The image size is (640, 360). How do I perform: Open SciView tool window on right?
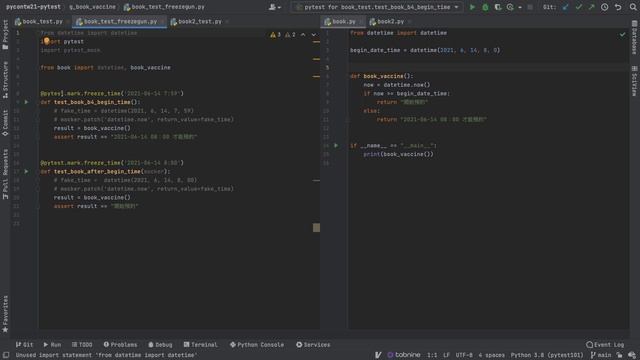(x=634, y=81)
